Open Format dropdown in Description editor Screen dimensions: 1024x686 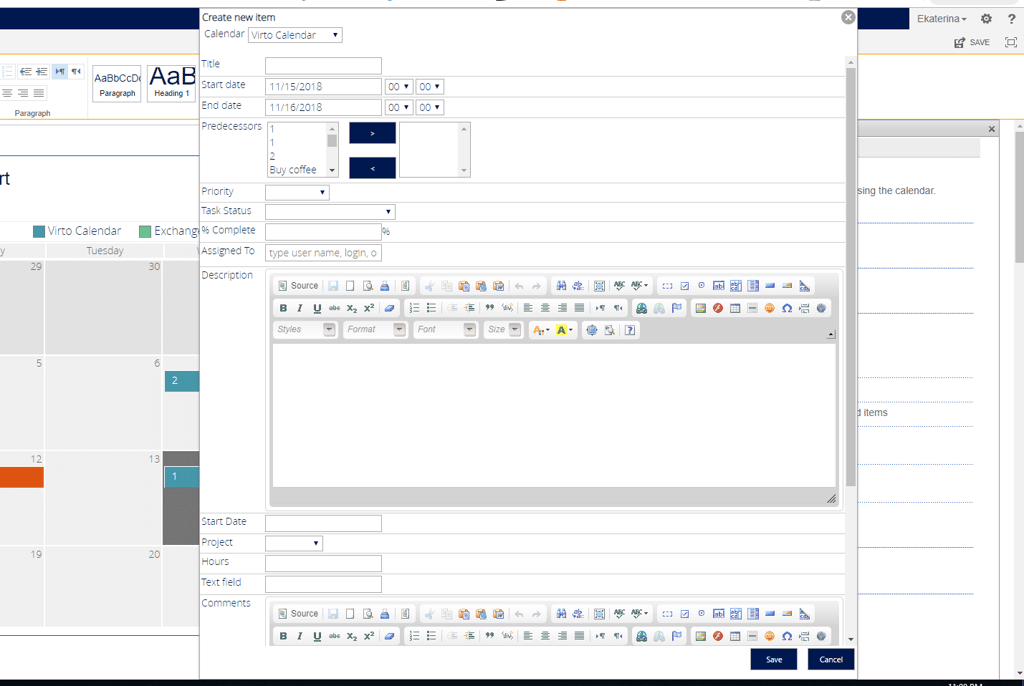pos(376,329)
